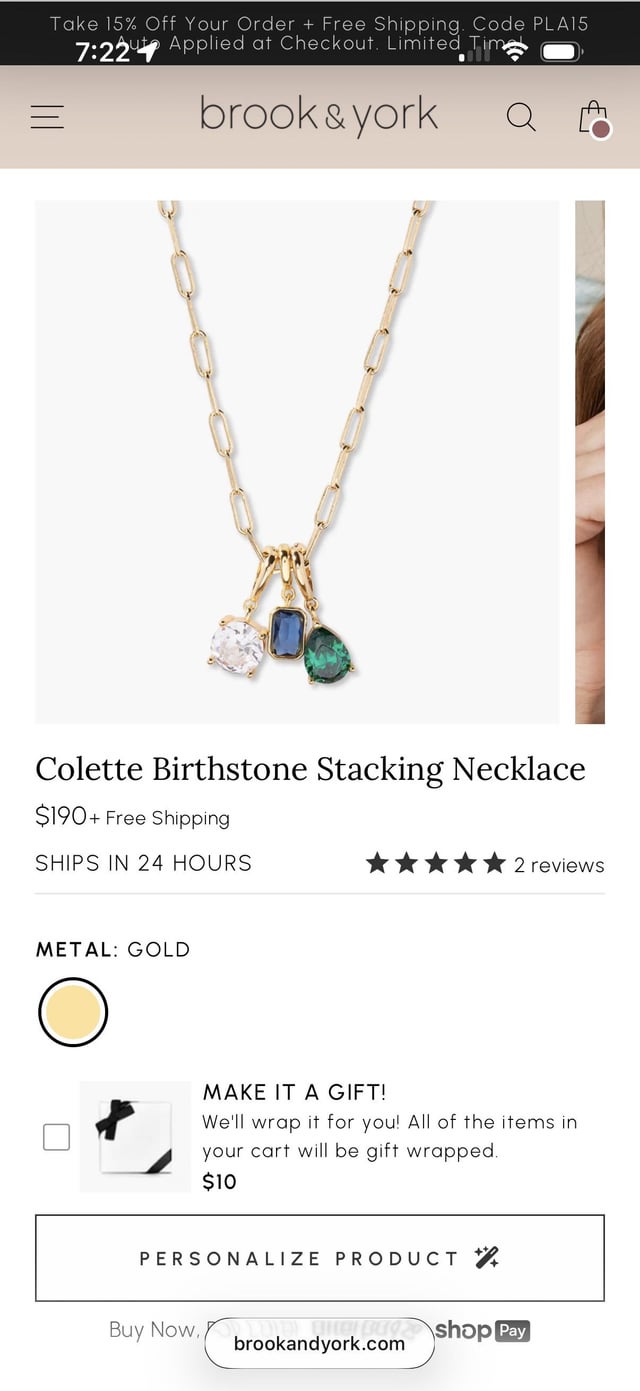Check the Make It A Gift checkbox
Image resolution: width=640 pixels, height=1391 pixels.
pyautogui.click(x=57, y=1137)
